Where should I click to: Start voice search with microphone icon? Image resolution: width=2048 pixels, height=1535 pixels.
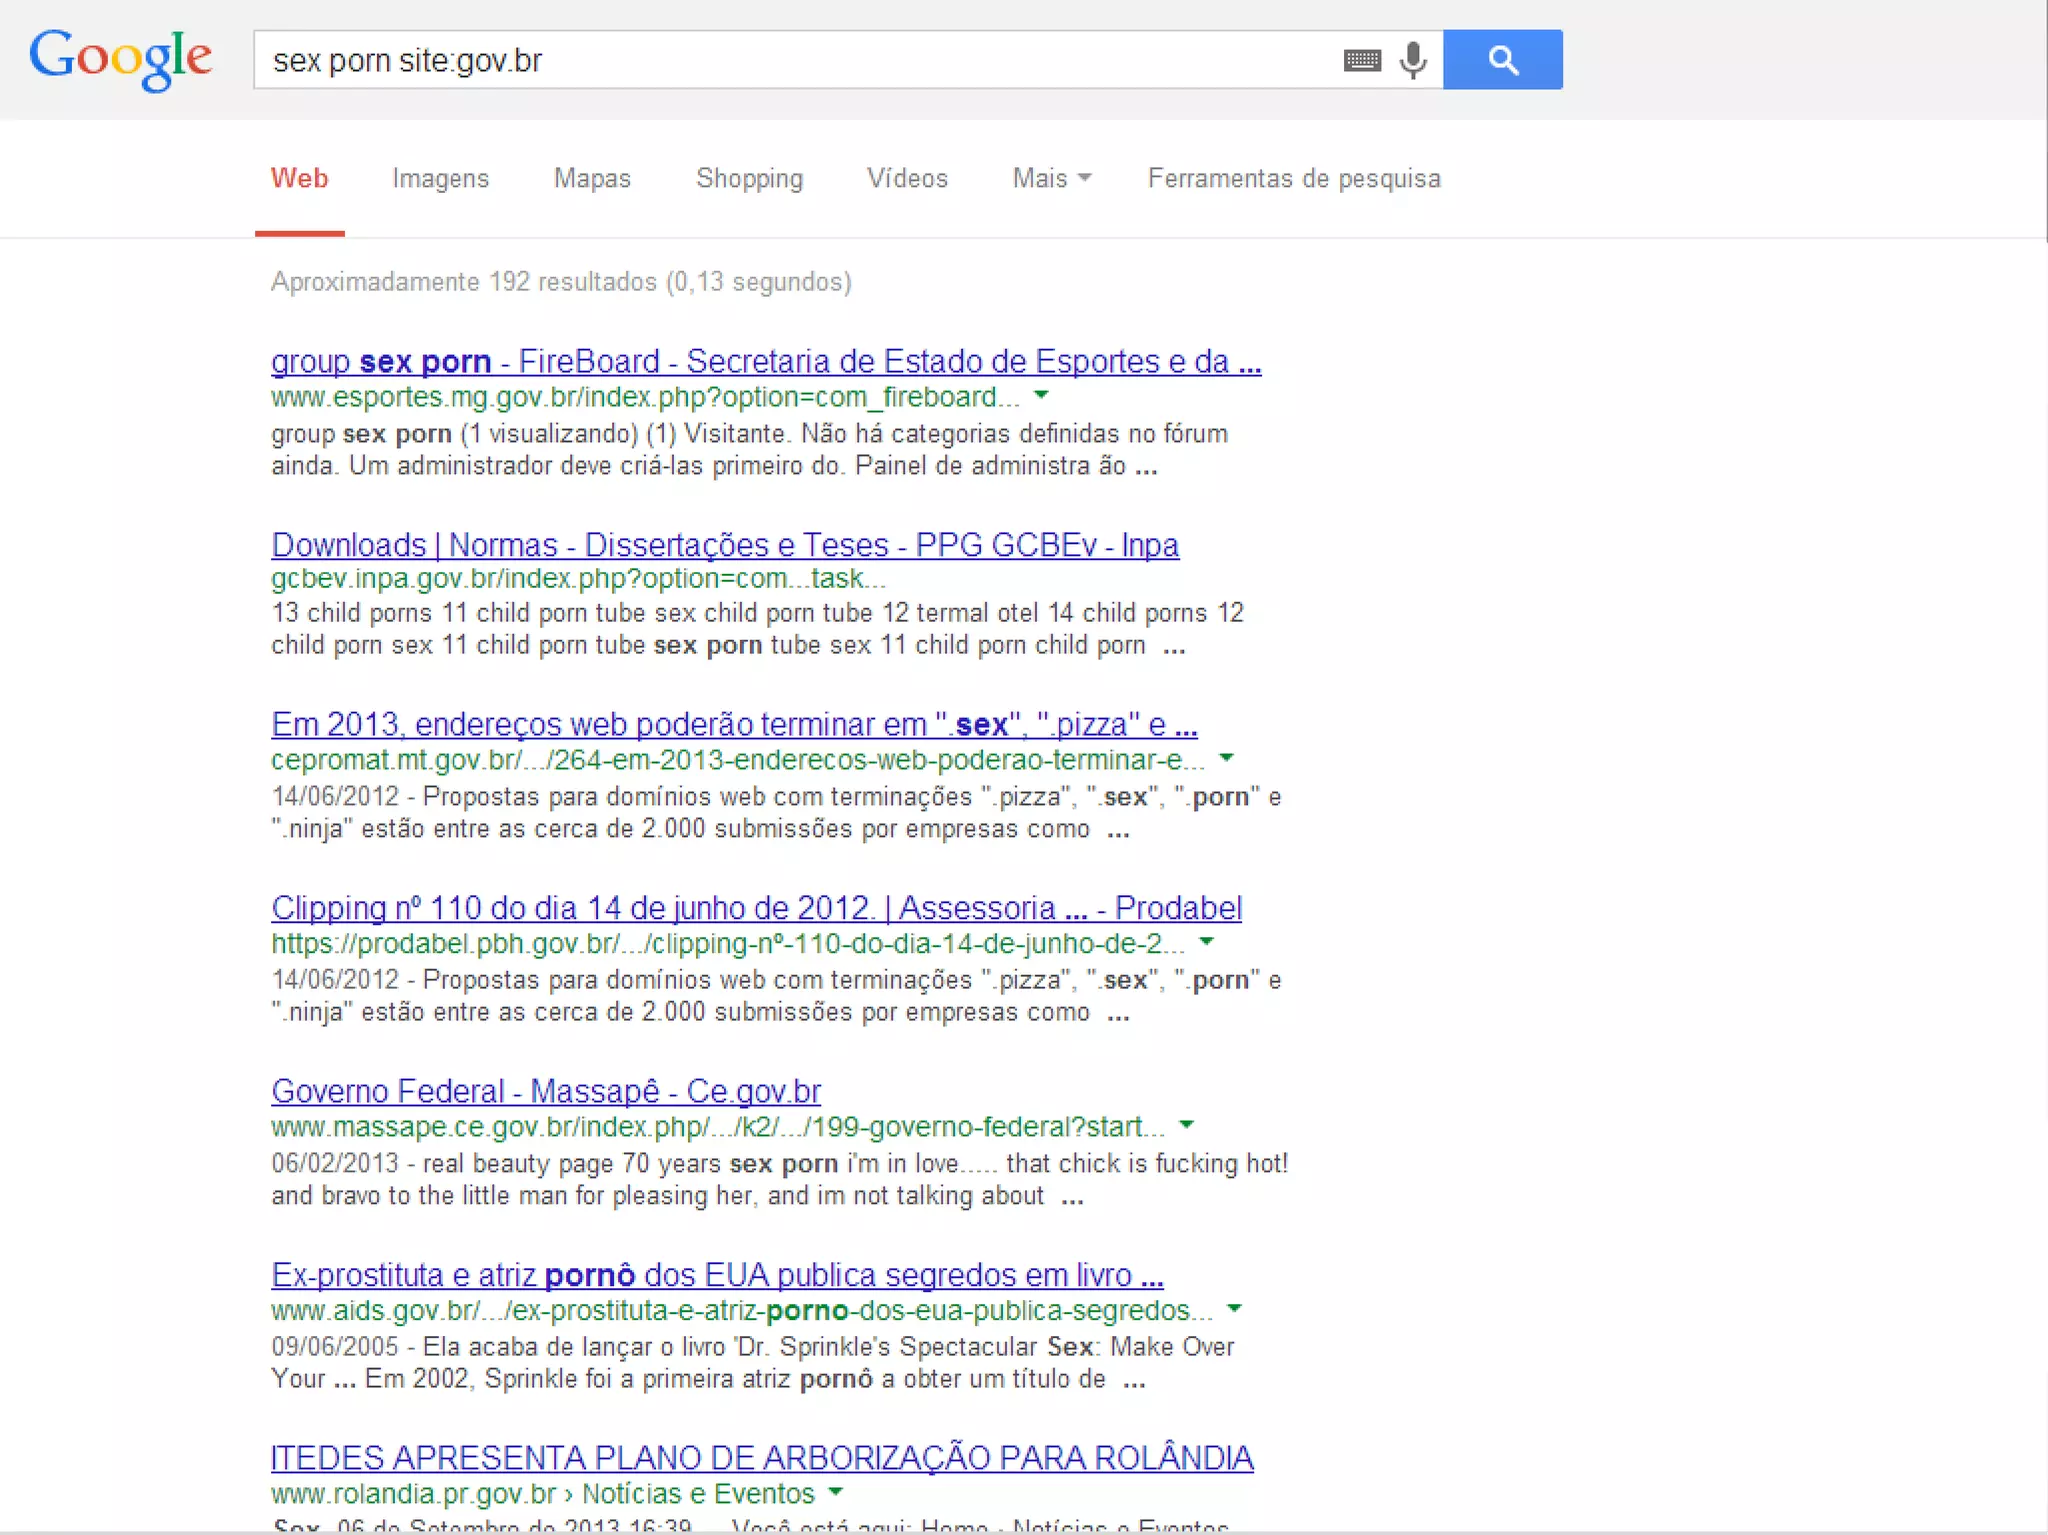pyautogui.click(x=1412, y=61)
